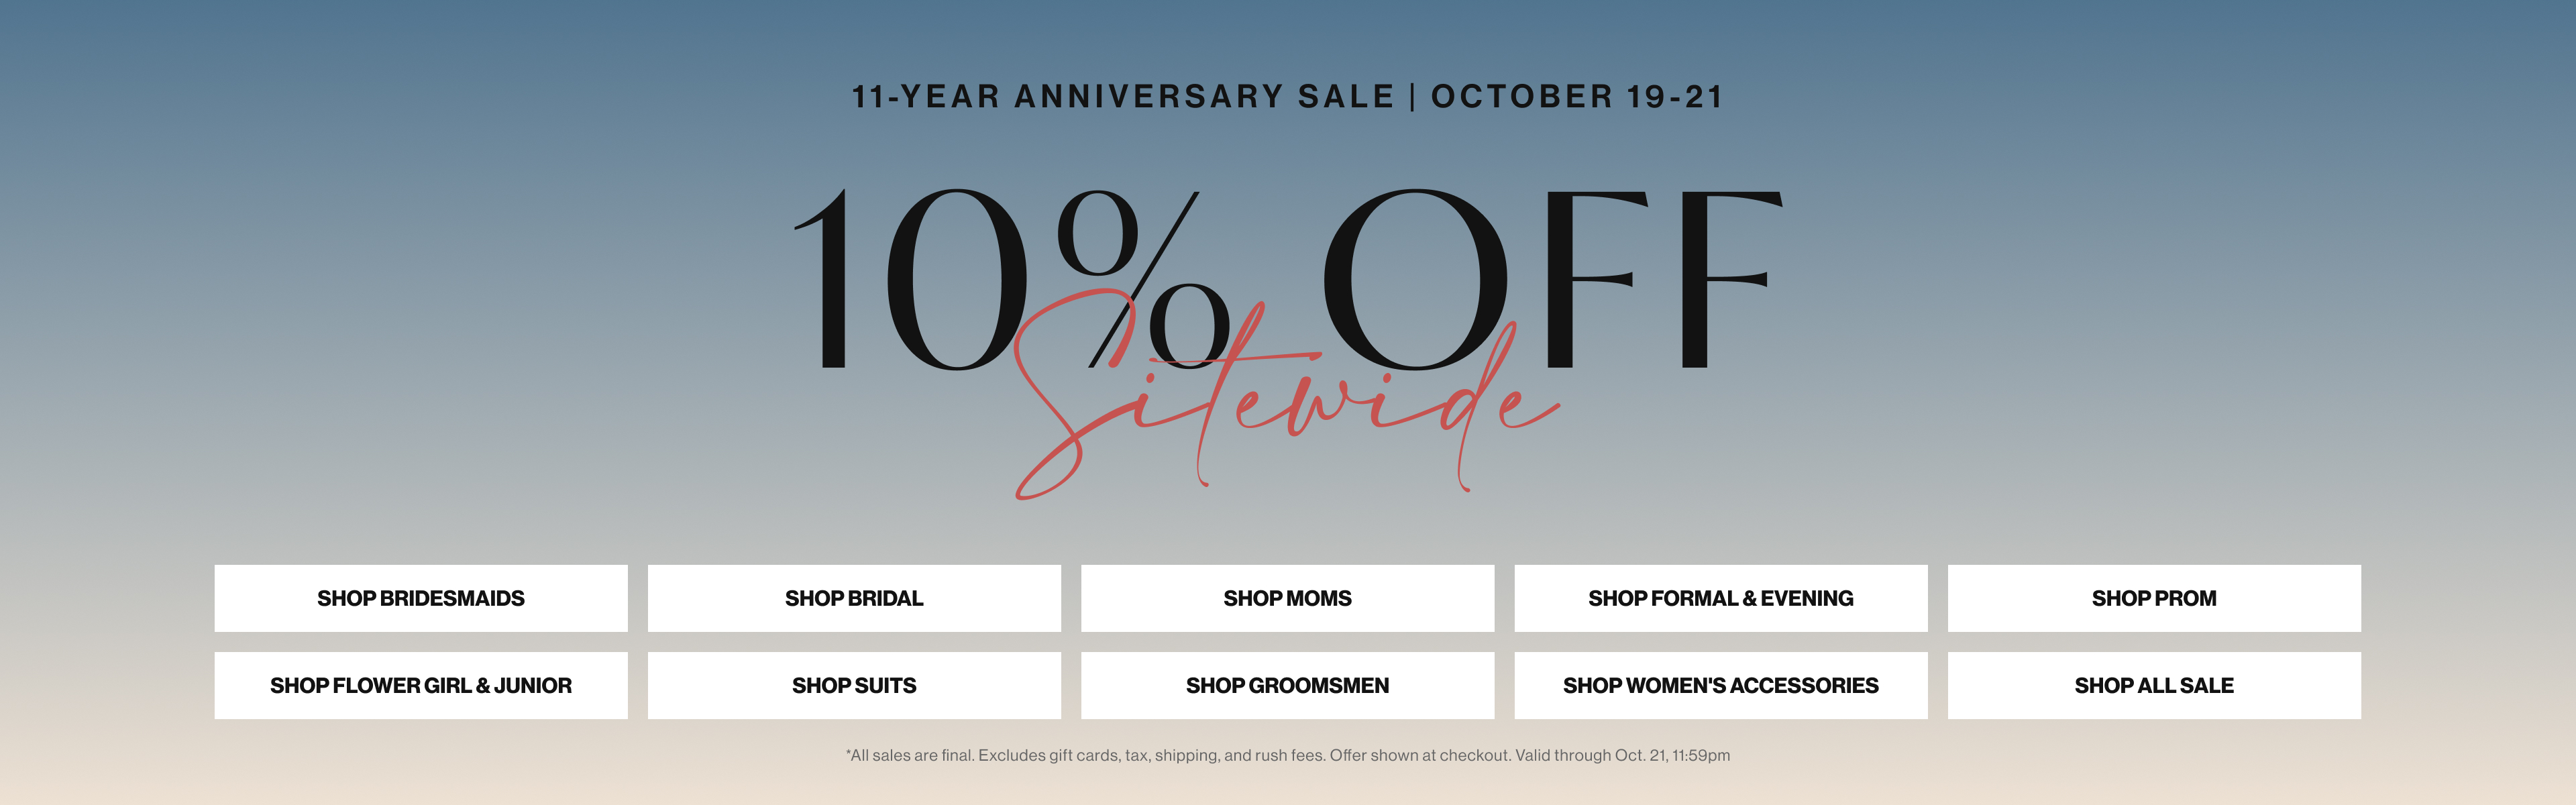Click Shop Flower Girl & Junior
This screenshot has width=2576, height=805.
click(x=420, y=685)
